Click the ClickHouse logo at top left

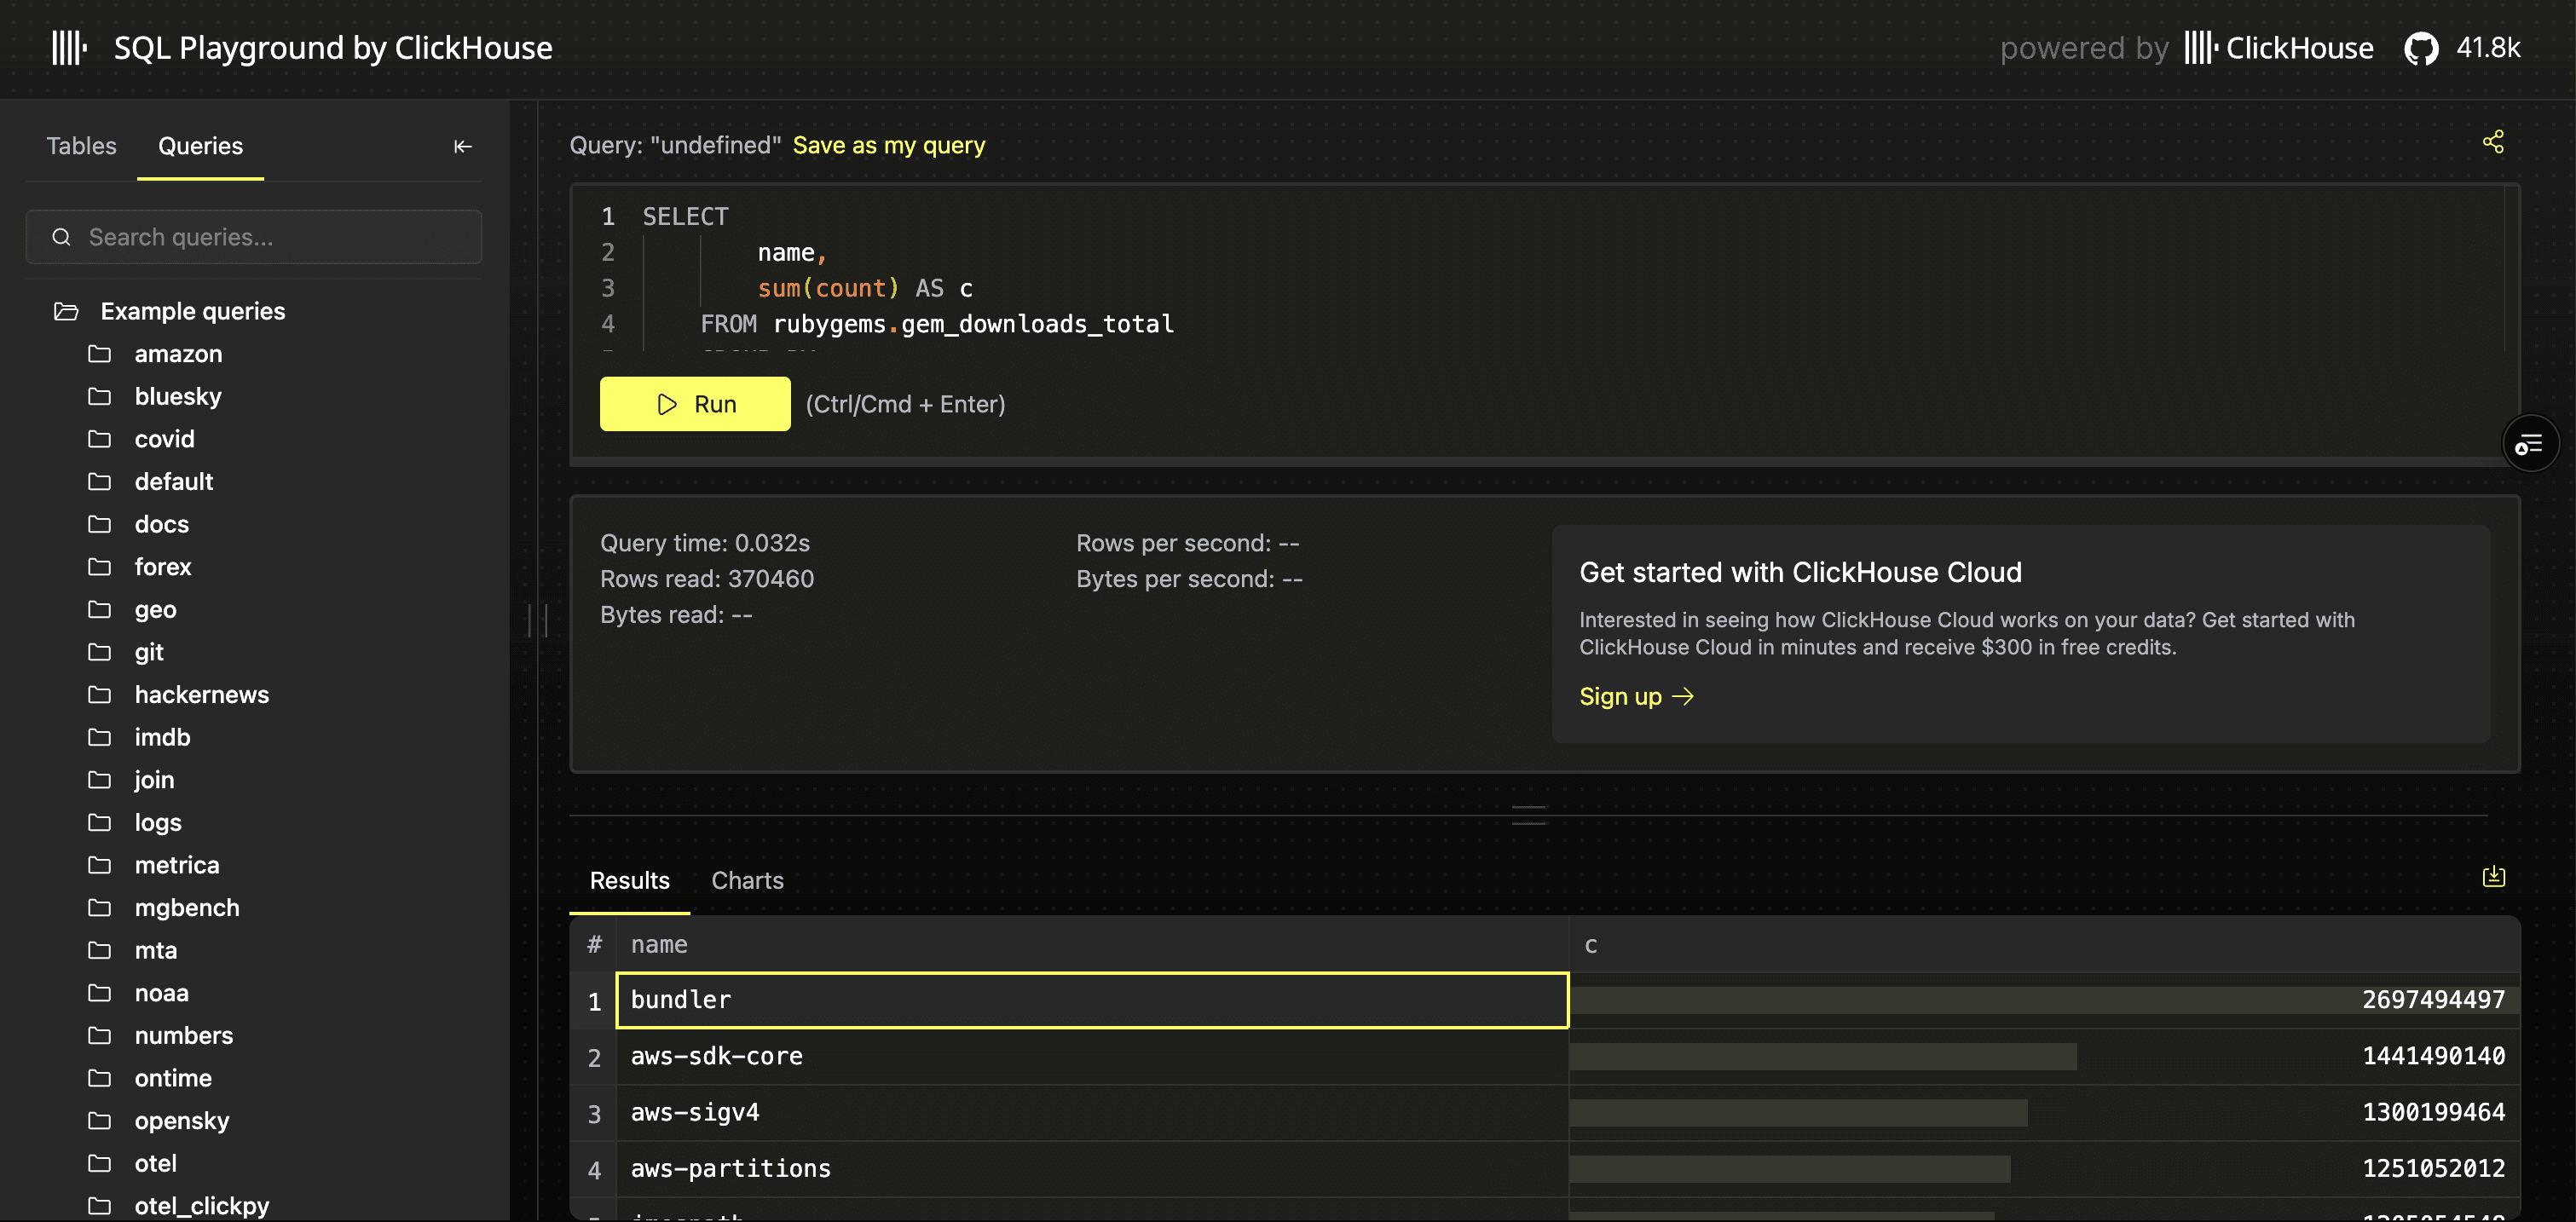click(69, 47)
